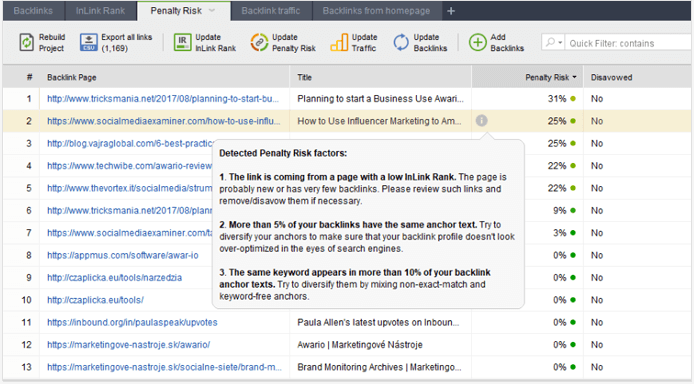Click the 0% penalty risk in row 11

click(x=559, y=323)
